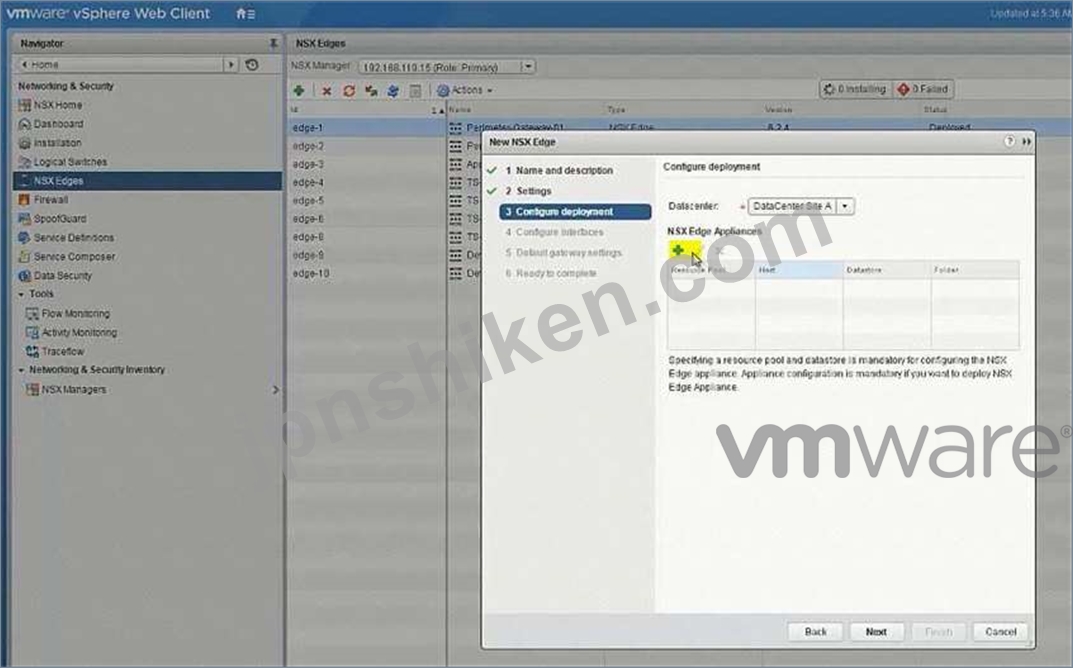Open Activity Monitoring tool

click(x=79, y=333)
